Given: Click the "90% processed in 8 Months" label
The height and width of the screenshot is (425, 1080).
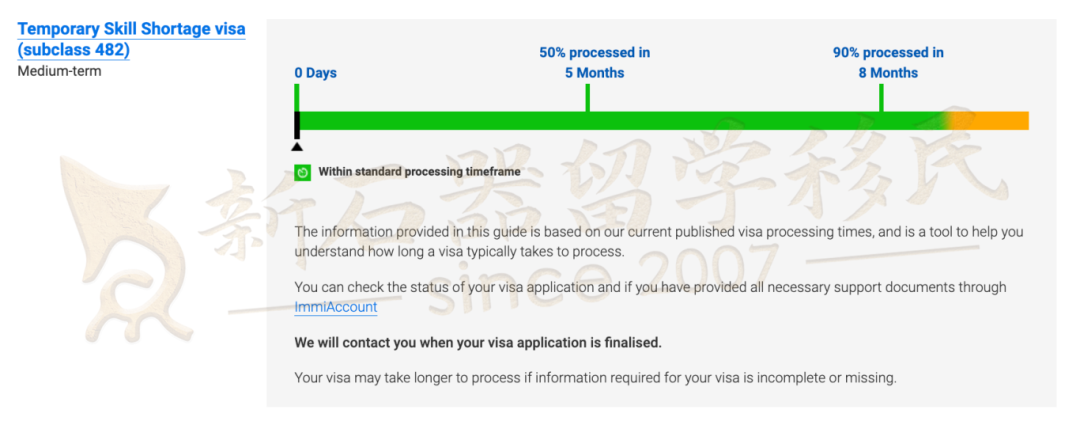Looking at the screenshot, I should [x=888, y=63].
